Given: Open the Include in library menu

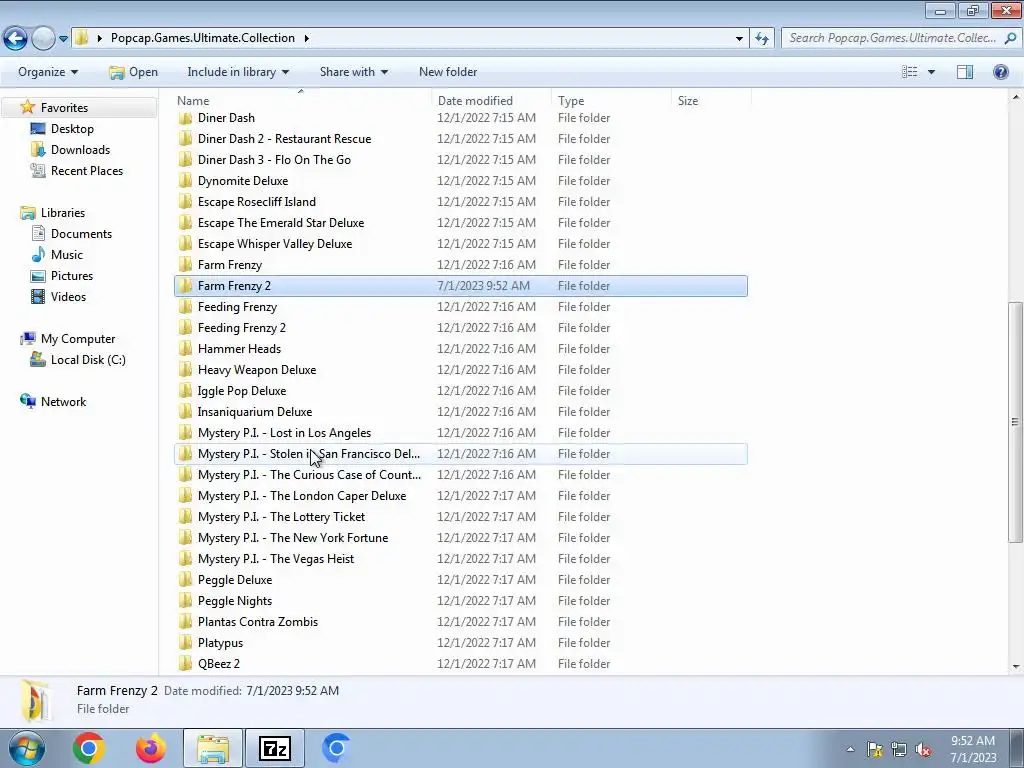Looking at the screenshot, I should pos(238,72).
